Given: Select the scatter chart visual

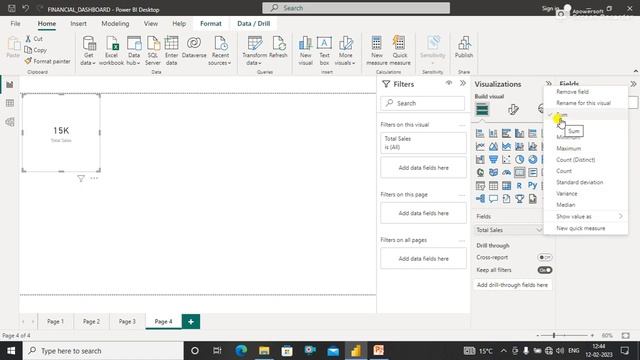Looking at the screenshot, I should click(506, 160).
